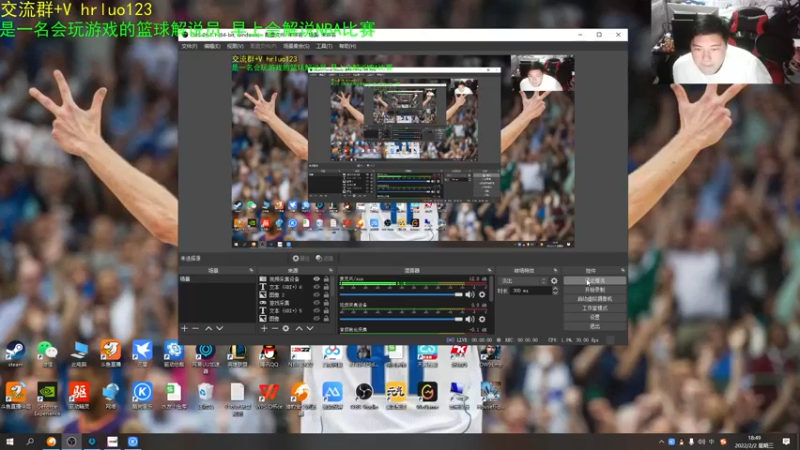Open the WeChat desktop shortcut
Screen dimensions: 800x450
47,353
